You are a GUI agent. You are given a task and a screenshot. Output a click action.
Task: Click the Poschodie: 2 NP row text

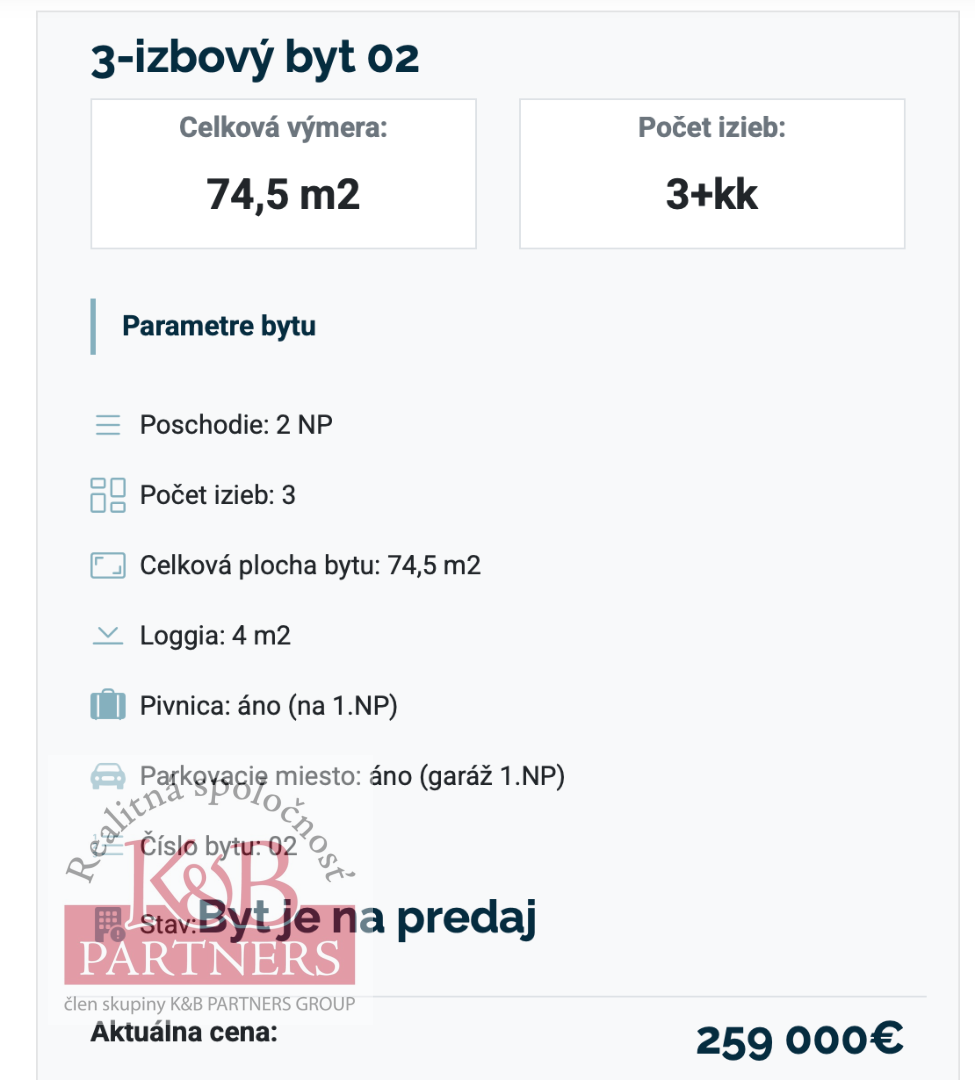(236, 425)
